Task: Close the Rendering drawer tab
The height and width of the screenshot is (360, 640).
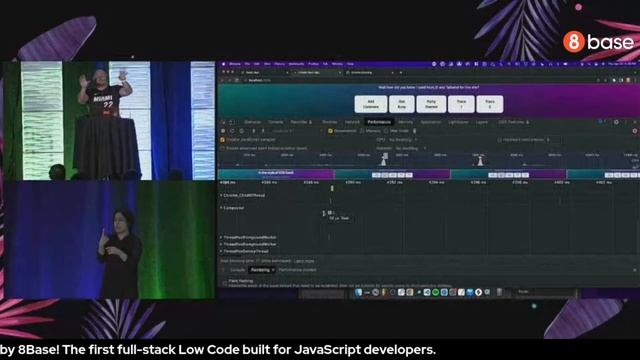Action: 273,270
